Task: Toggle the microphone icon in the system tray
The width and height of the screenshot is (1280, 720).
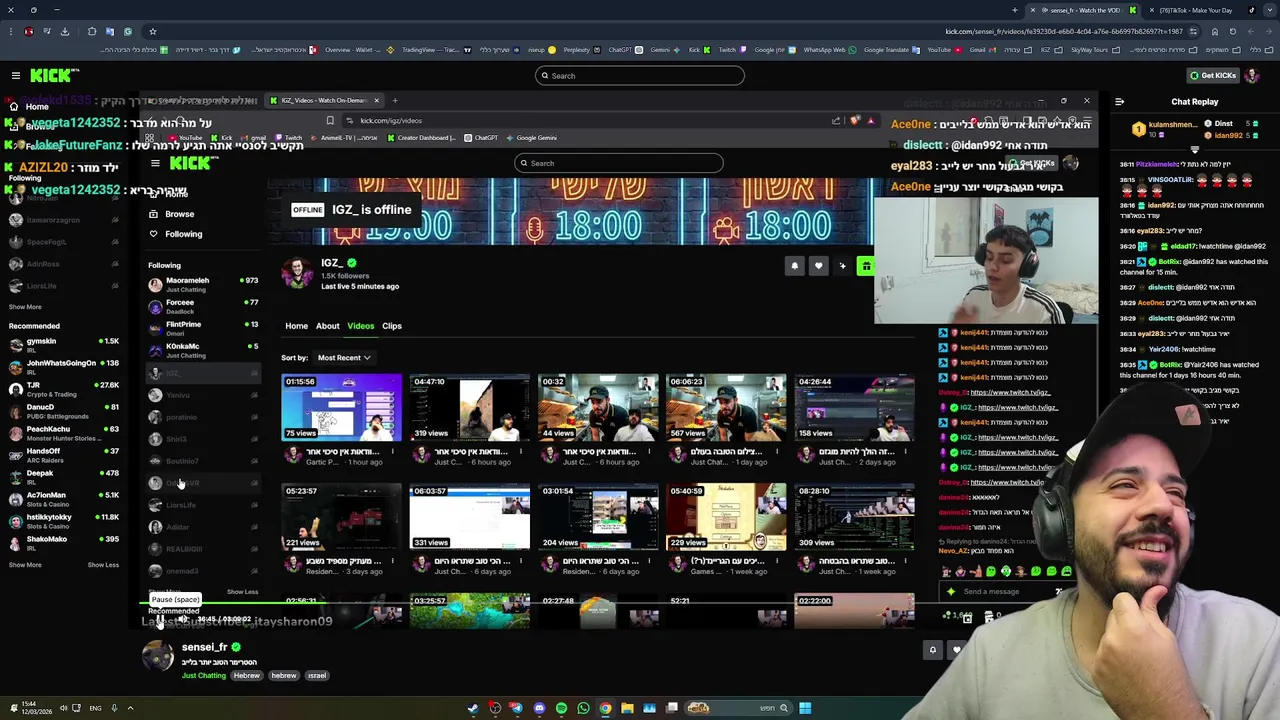Action: click(x=114, y=708)
